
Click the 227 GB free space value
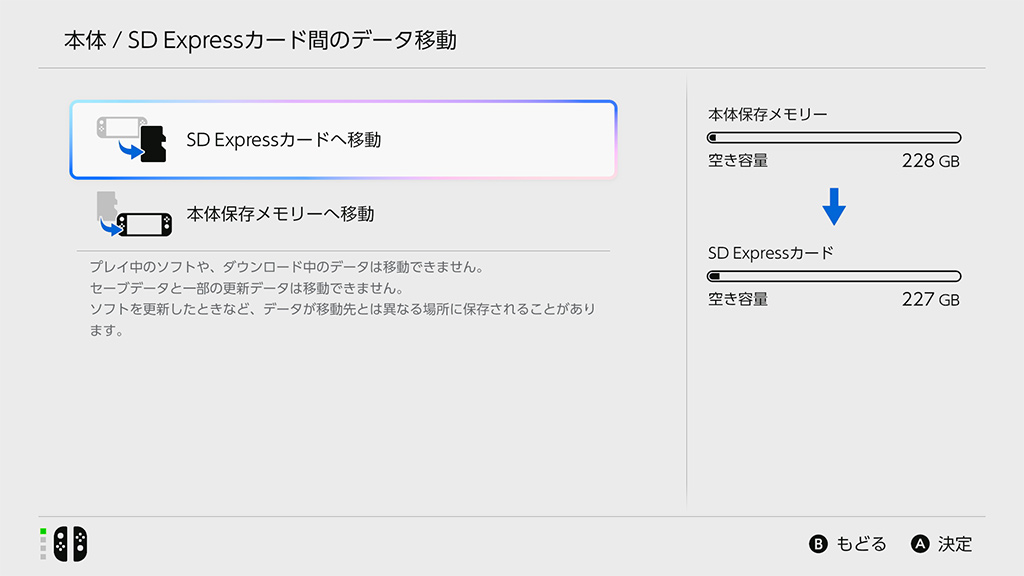930,299
